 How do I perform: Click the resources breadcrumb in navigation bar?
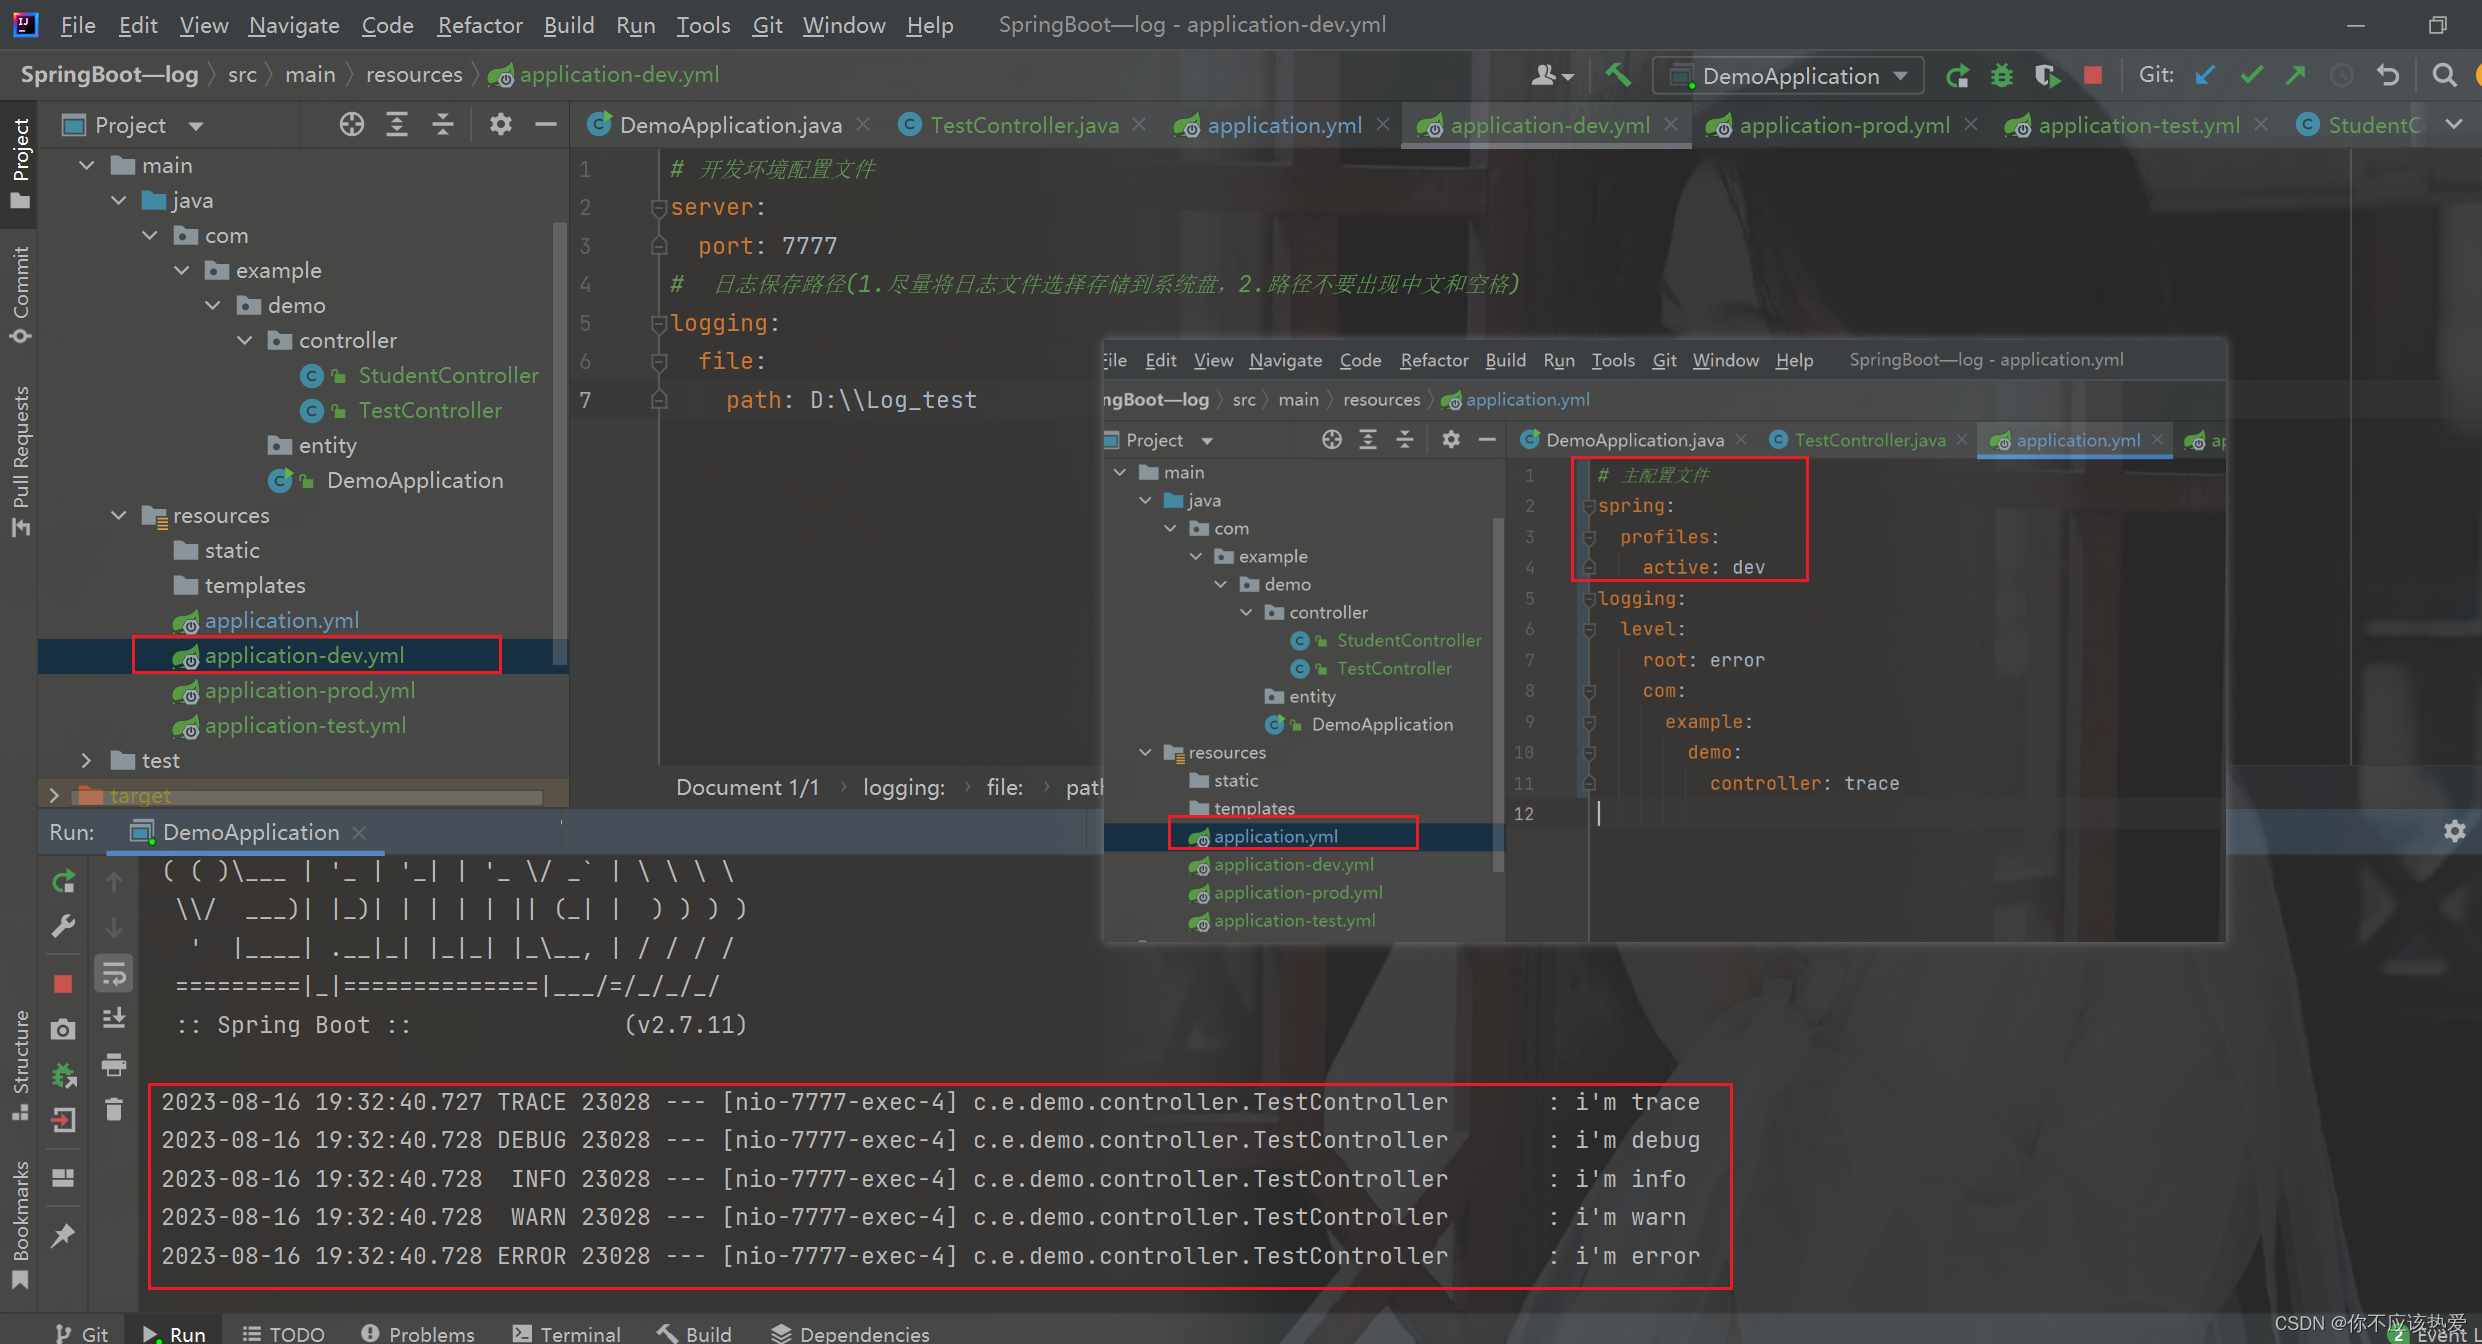pyautogui.click(x=414, y=75)
